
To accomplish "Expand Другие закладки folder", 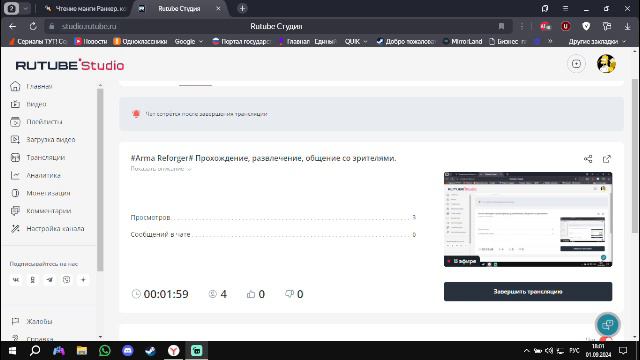I will (597, 41).
